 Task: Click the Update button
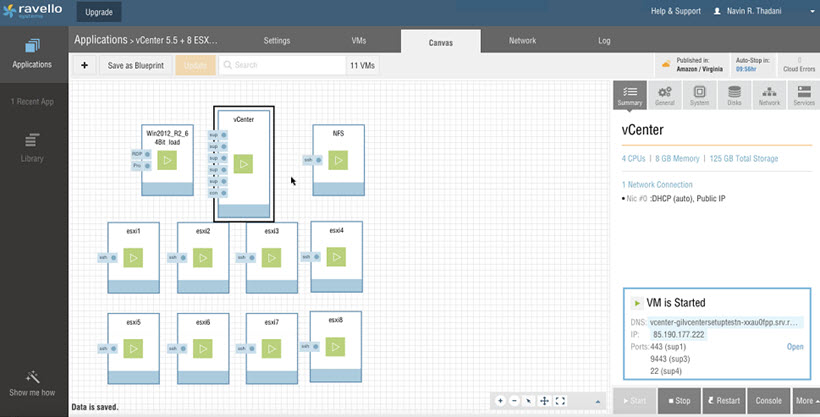pos(195,65)
